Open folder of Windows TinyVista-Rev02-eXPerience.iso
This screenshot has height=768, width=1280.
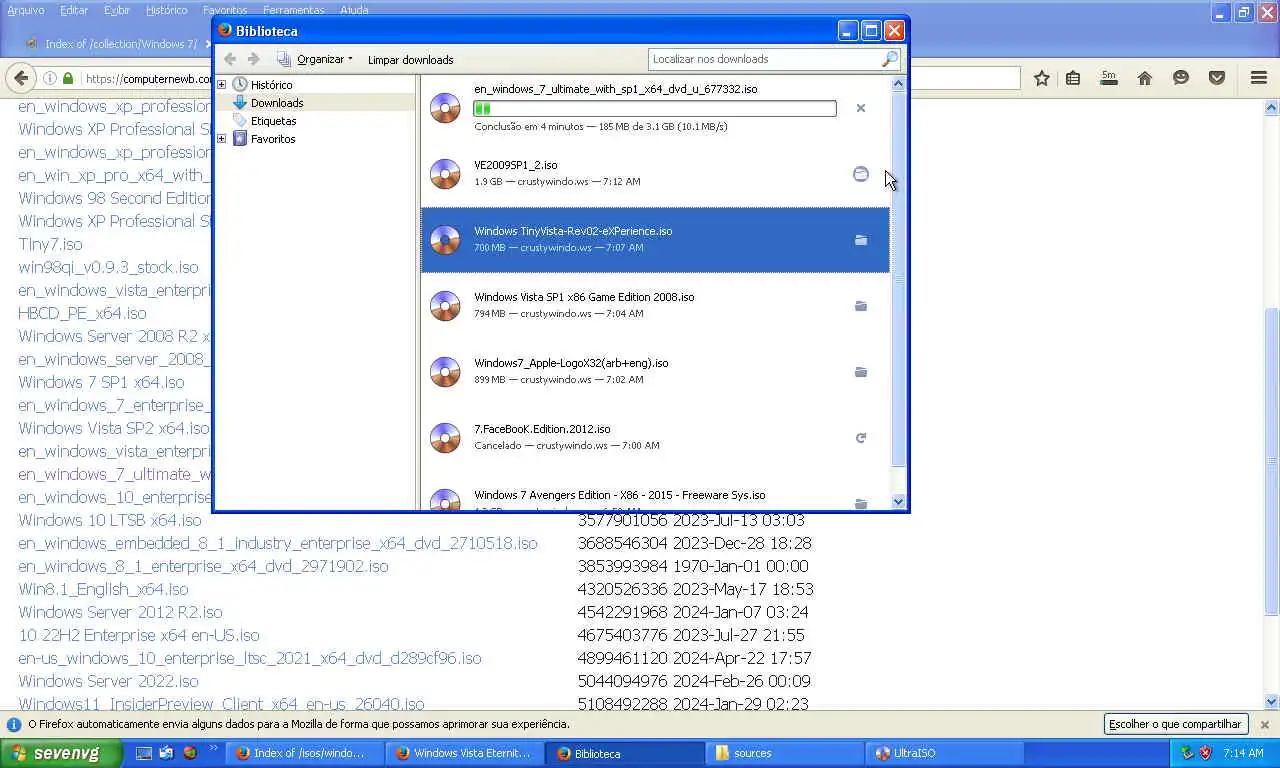click(x=860, y=240)
